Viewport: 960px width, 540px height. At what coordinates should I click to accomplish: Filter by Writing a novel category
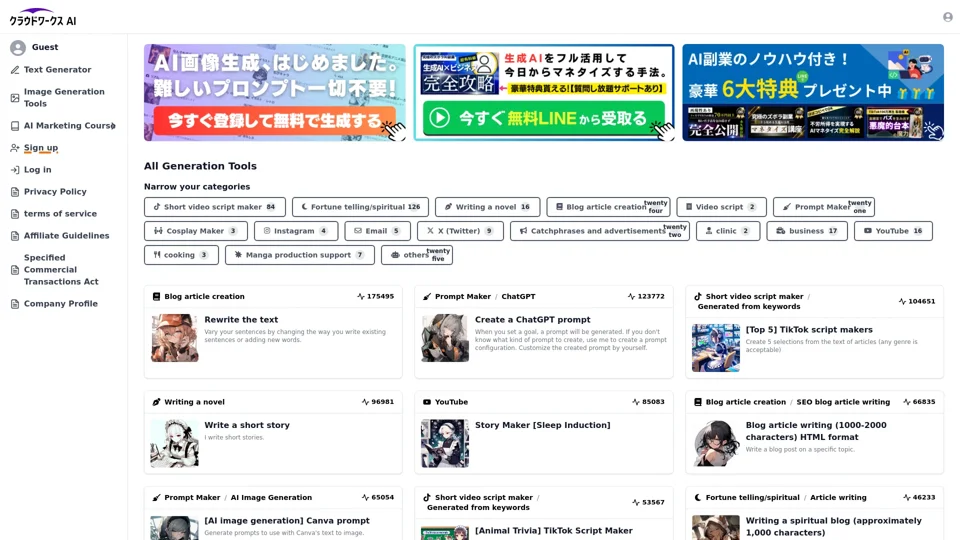point(487,207)
